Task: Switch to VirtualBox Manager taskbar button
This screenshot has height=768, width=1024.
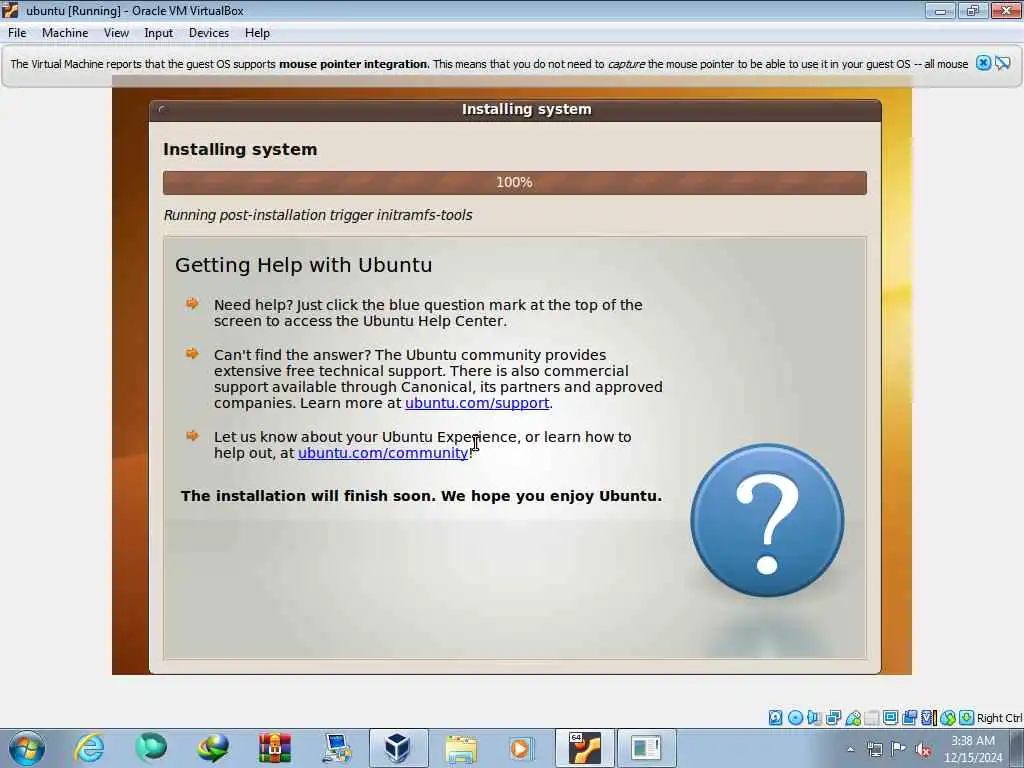Action: tap(398, 748)
